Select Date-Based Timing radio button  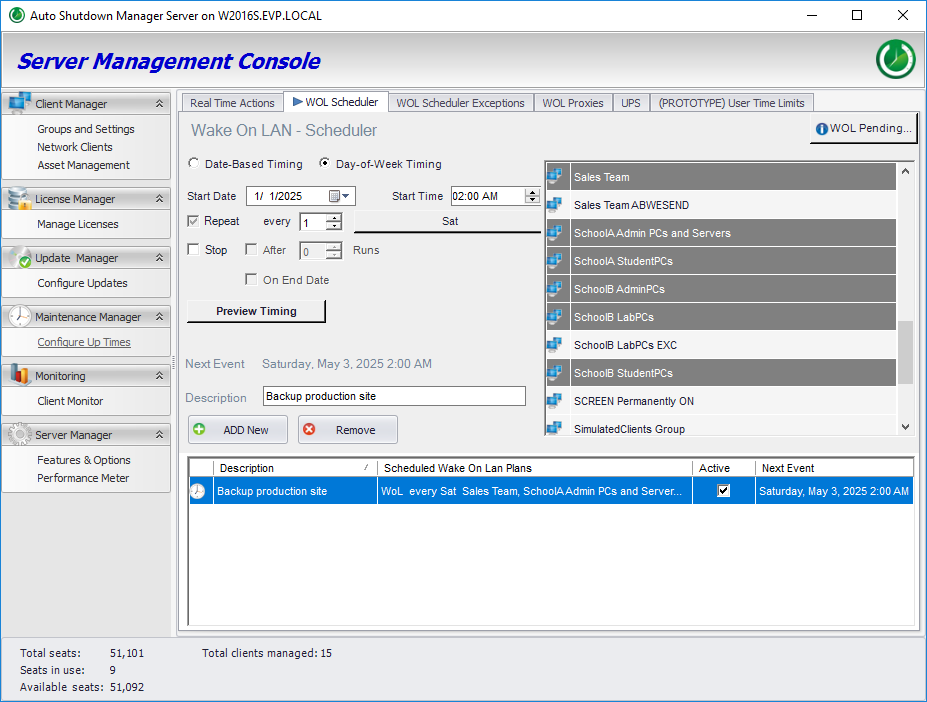pyautogui.click(x=194, y=164)
